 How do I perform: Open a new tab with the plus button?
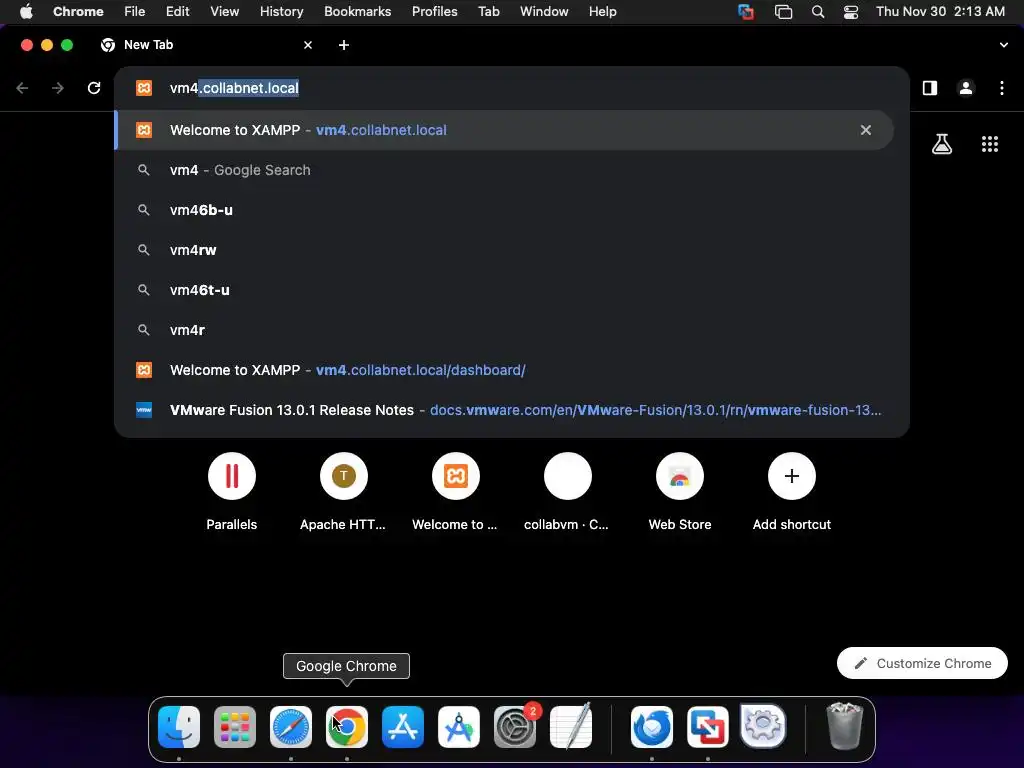[344, 45]
